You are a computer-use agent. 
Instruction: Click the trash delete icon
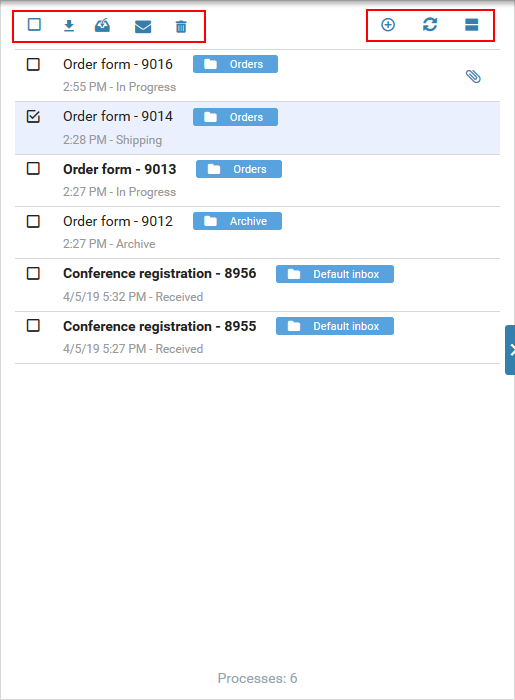click(x=181, y=27)
